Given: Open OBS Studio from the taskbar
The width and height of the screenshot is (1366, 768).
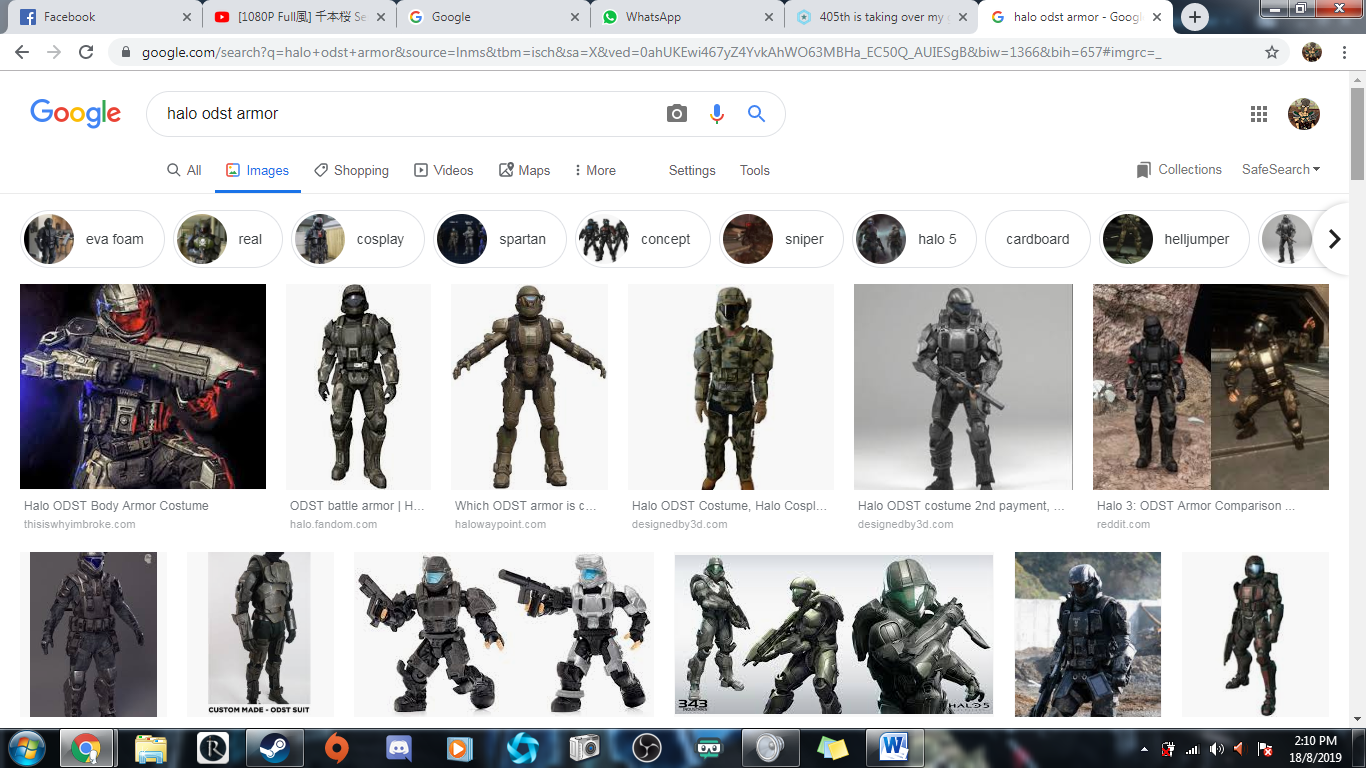Looking at the screenshot, I should 646,748.
